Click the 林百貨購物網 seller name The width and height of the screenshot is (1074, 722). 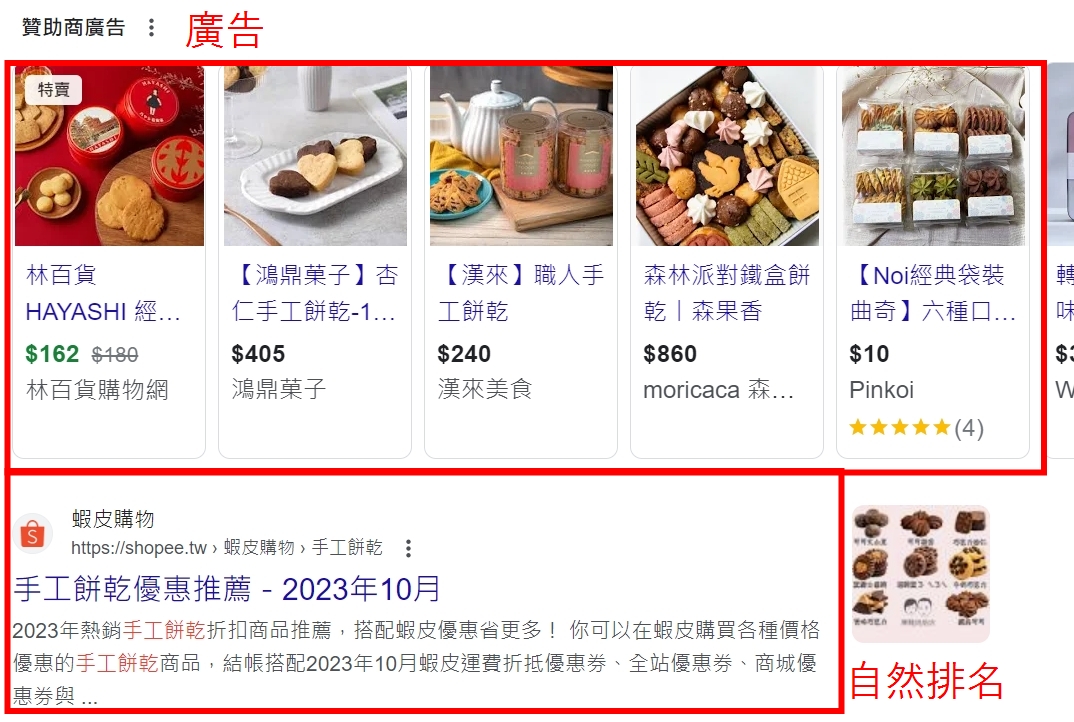(97, 390)
